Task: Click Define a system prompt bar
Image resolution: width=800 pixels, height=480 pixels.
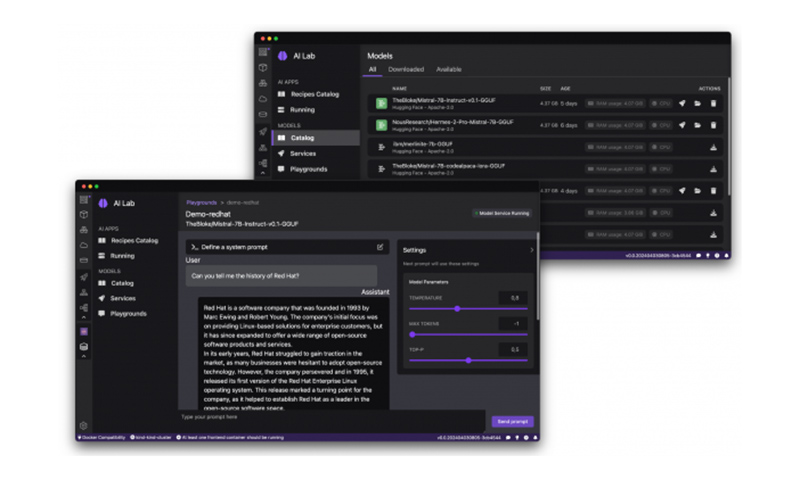Action: pyautogui.click(x=287, y=247)
